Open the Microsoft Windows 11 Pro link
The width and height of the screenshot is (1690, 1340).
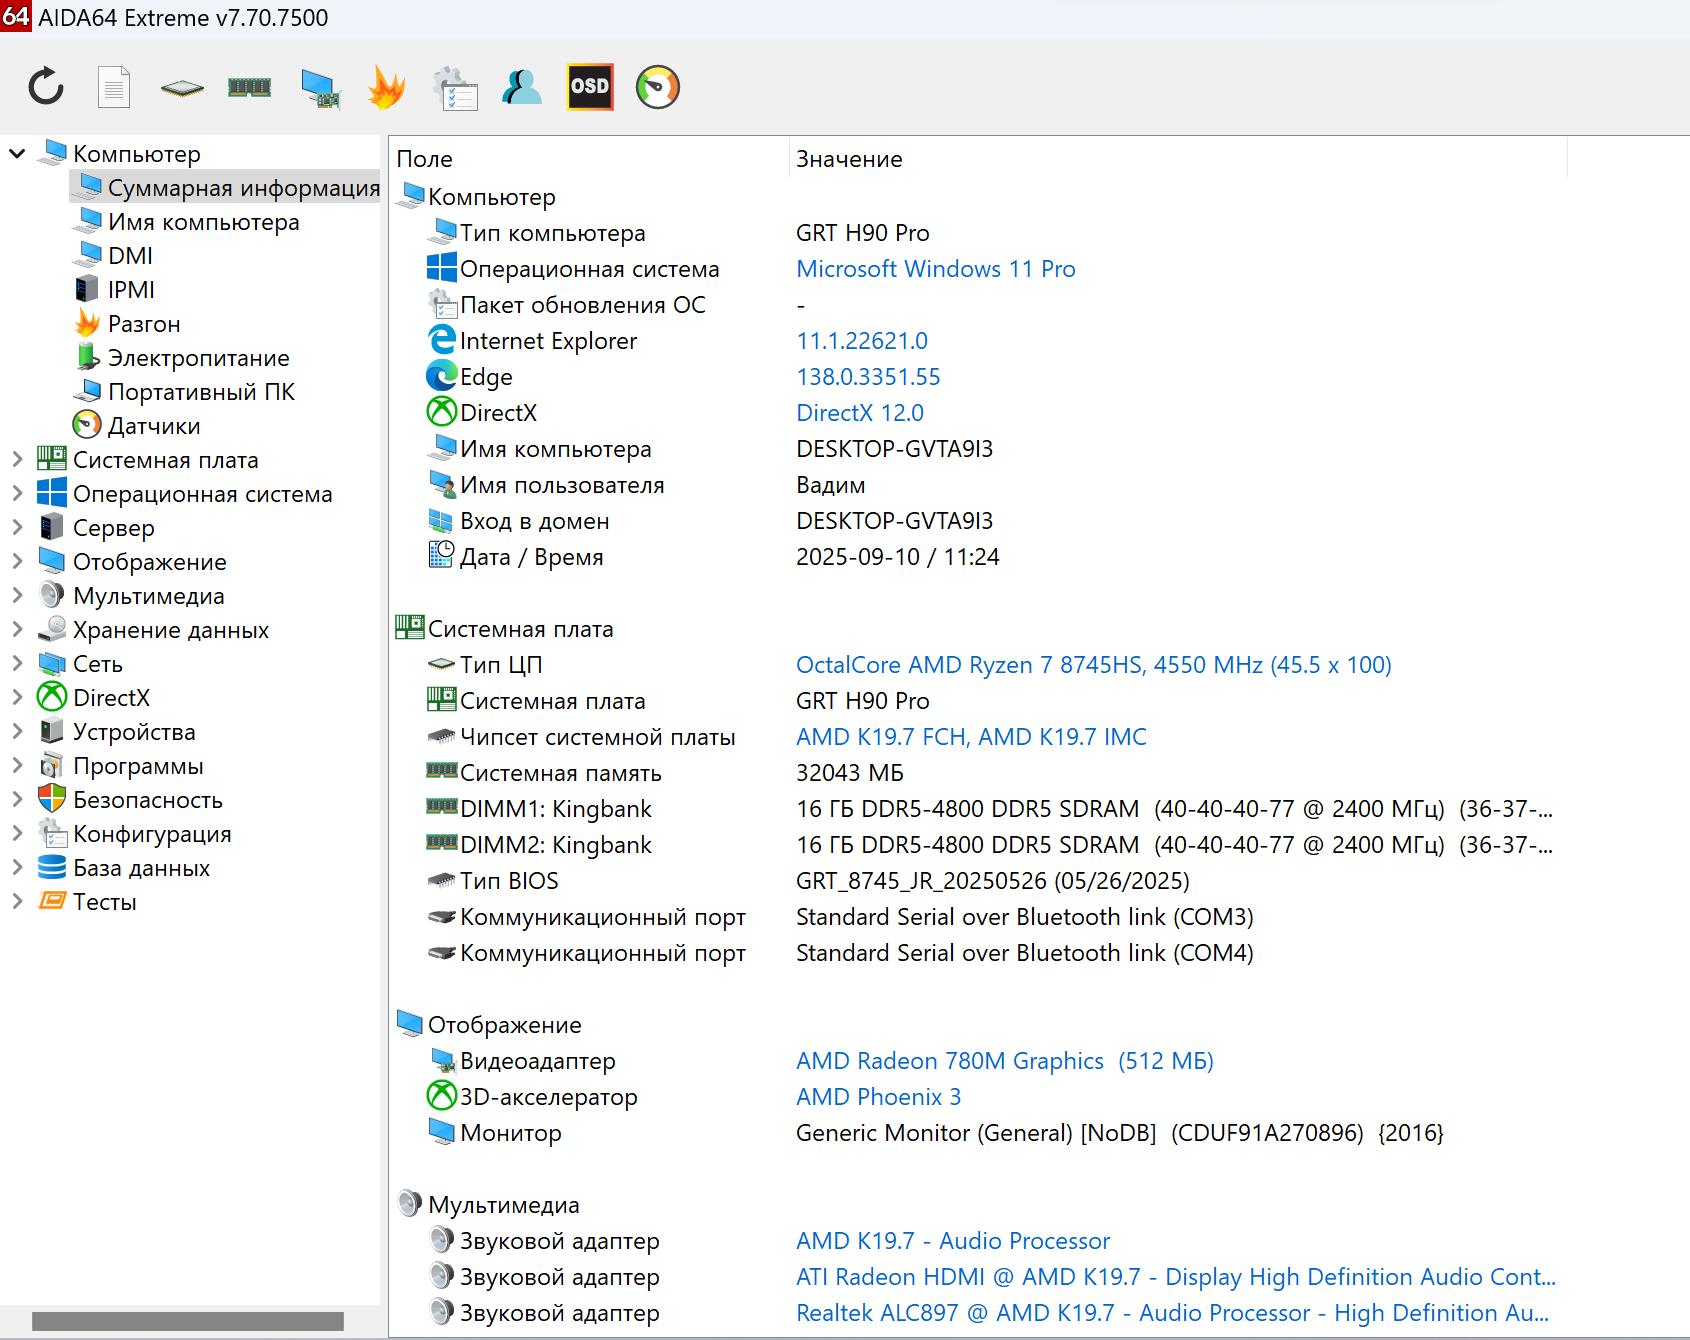point(935,269)
